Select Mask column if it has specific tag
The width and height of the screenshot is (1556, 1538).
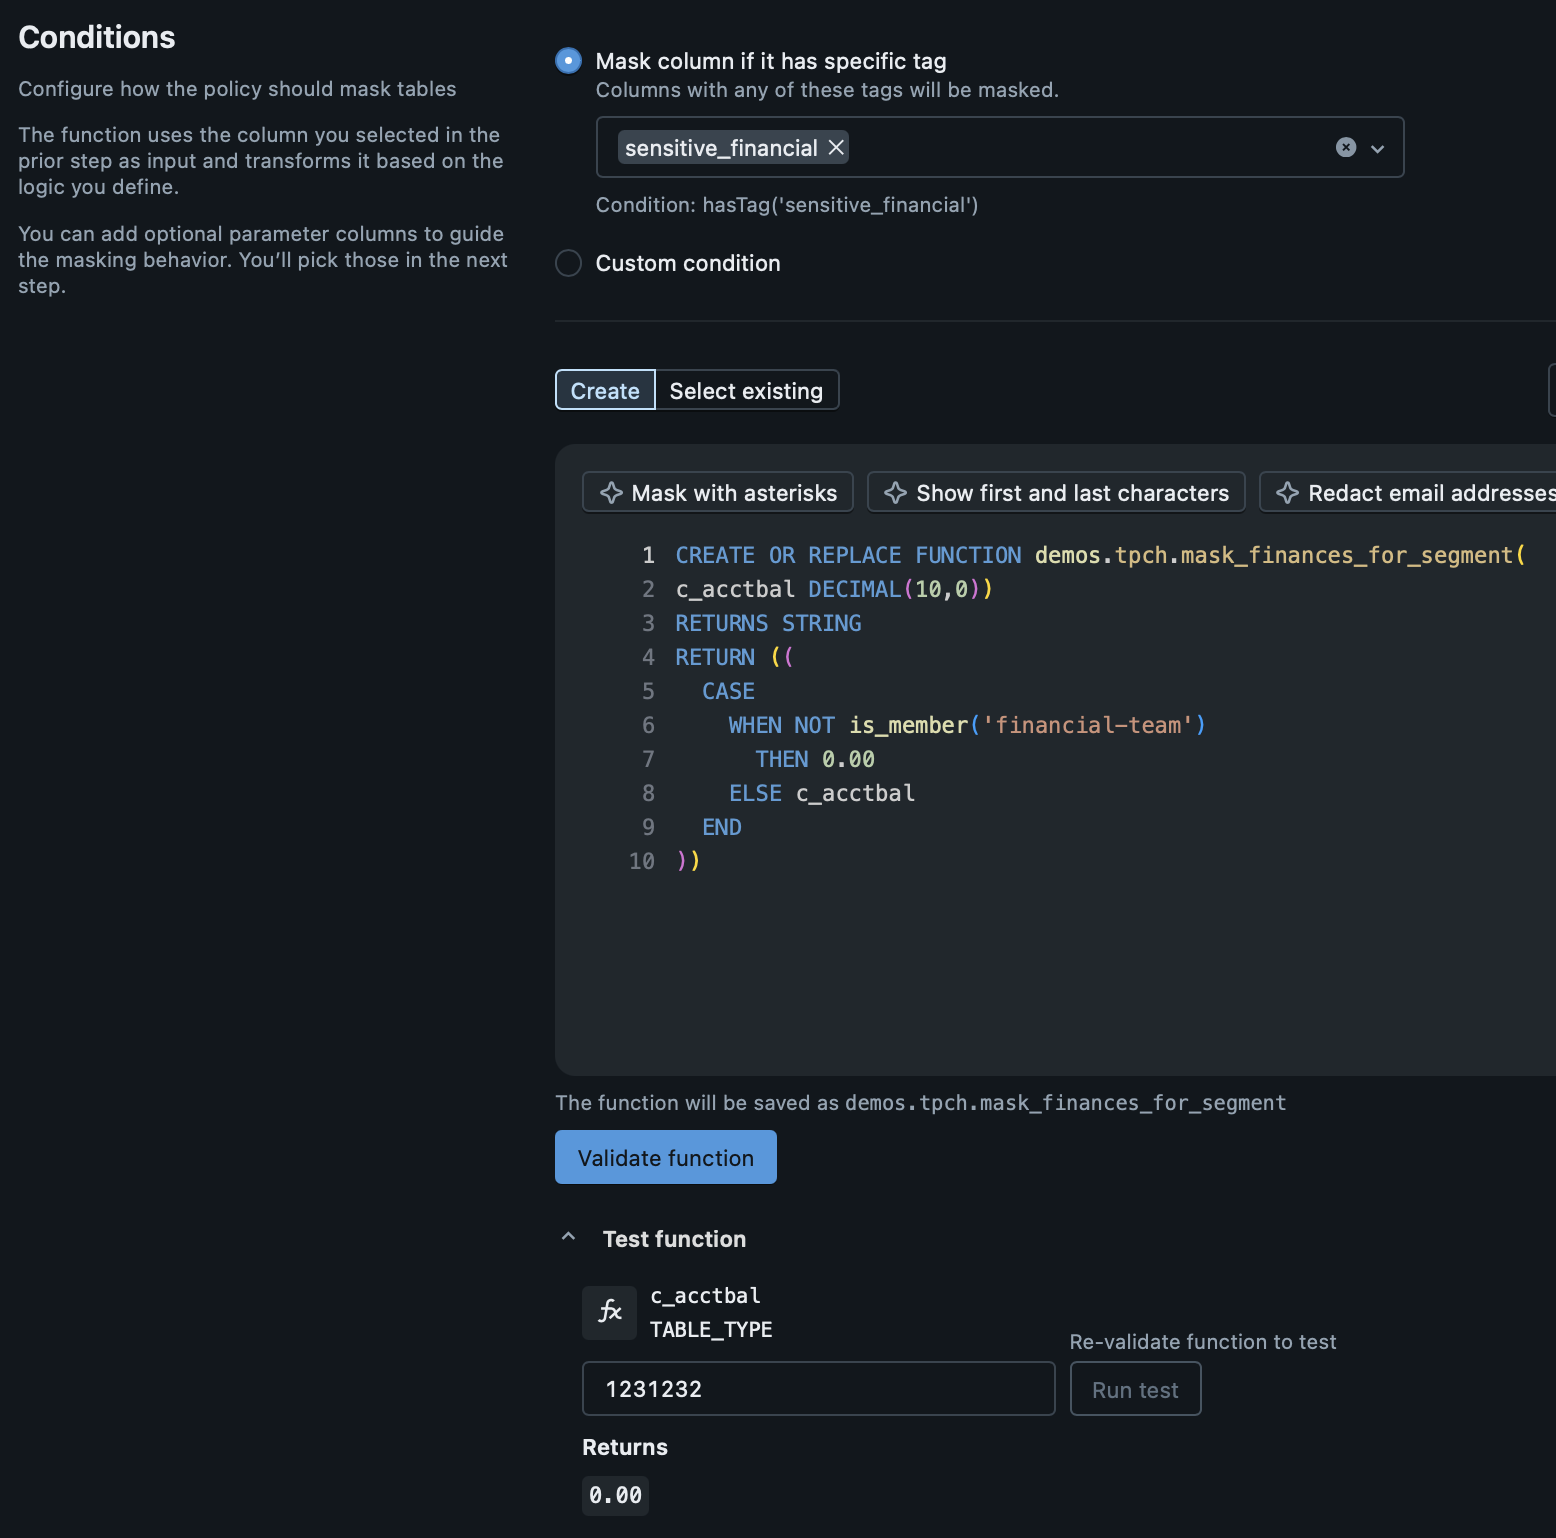568,61
